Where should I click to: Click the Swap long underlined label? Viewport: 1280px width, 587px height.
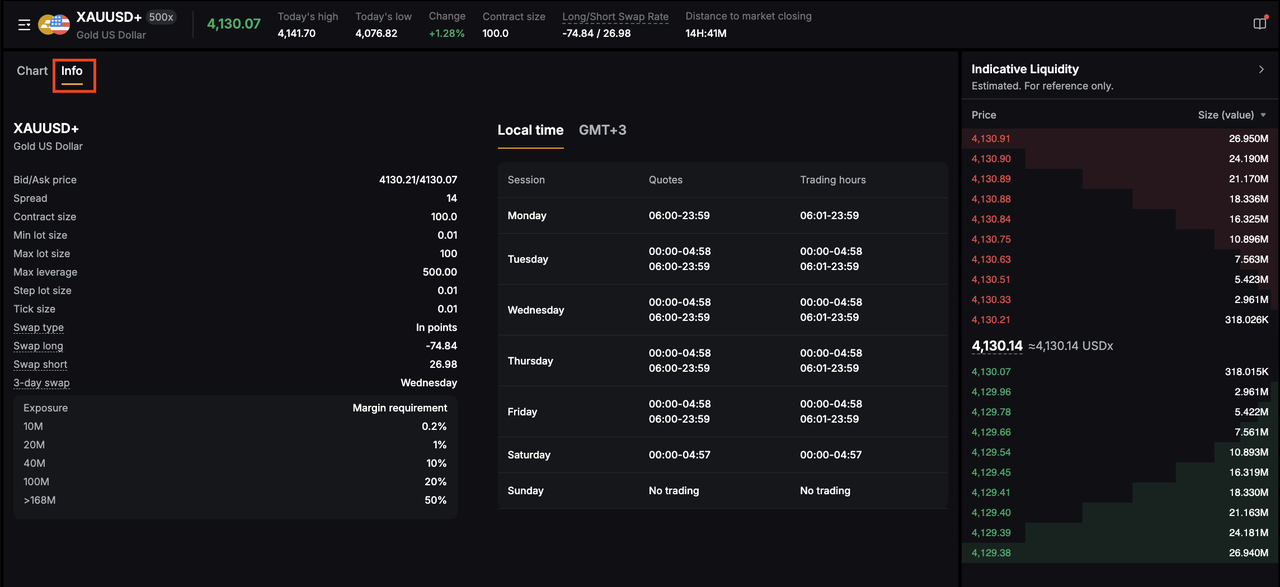38,346
